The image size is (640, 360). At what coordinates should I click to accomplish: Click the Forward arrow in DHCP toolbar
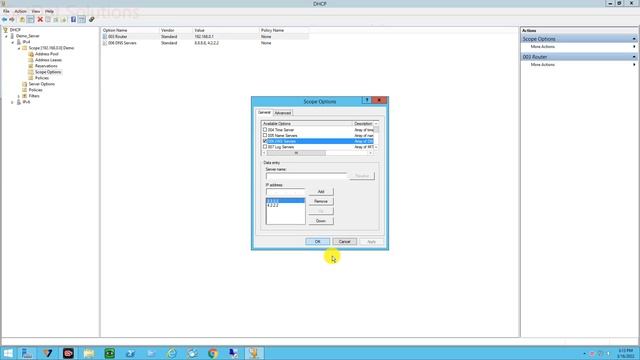click(12, 20)
